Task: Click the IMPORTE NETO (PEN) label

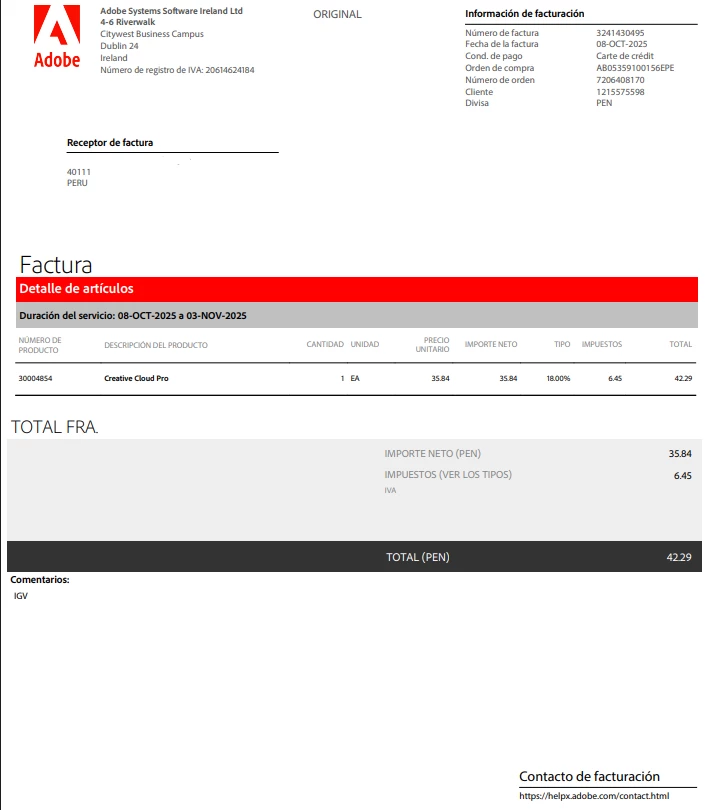Action: (x=432, y=454)
